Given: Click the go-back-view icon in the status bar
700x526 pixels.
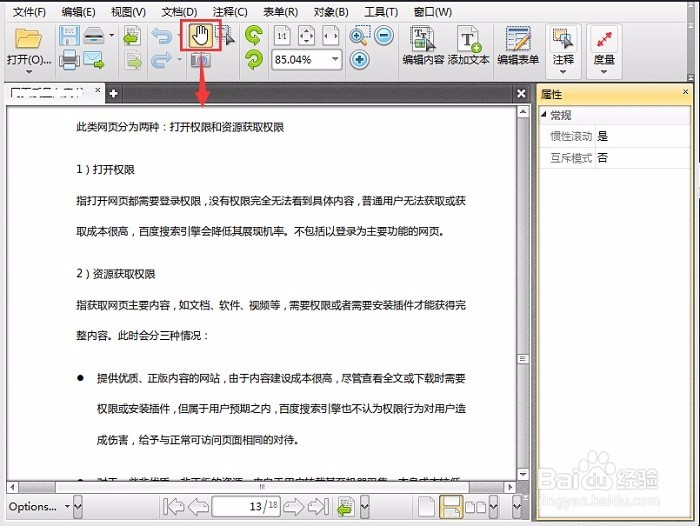Looking at the screenshot, I should coord(346,507).
